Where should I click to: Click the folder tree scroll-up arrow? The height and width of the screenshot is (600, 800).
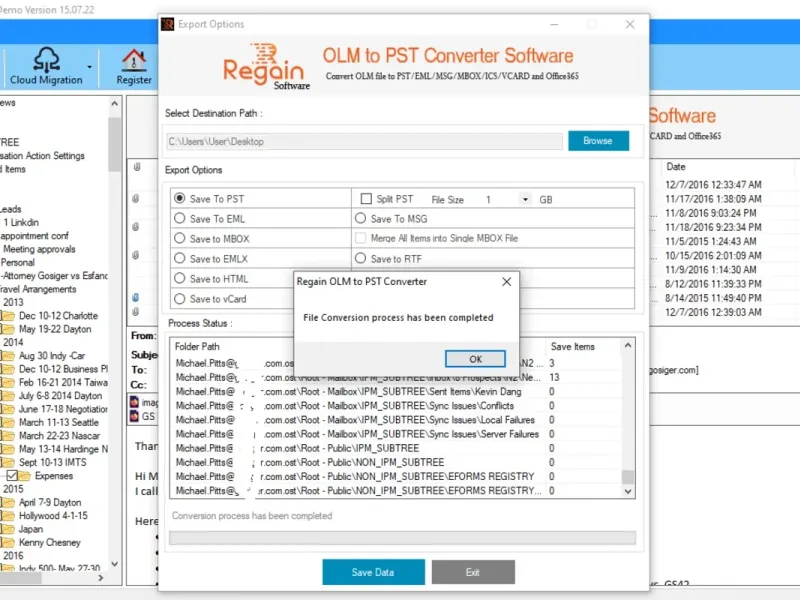[x=114, y=103]
